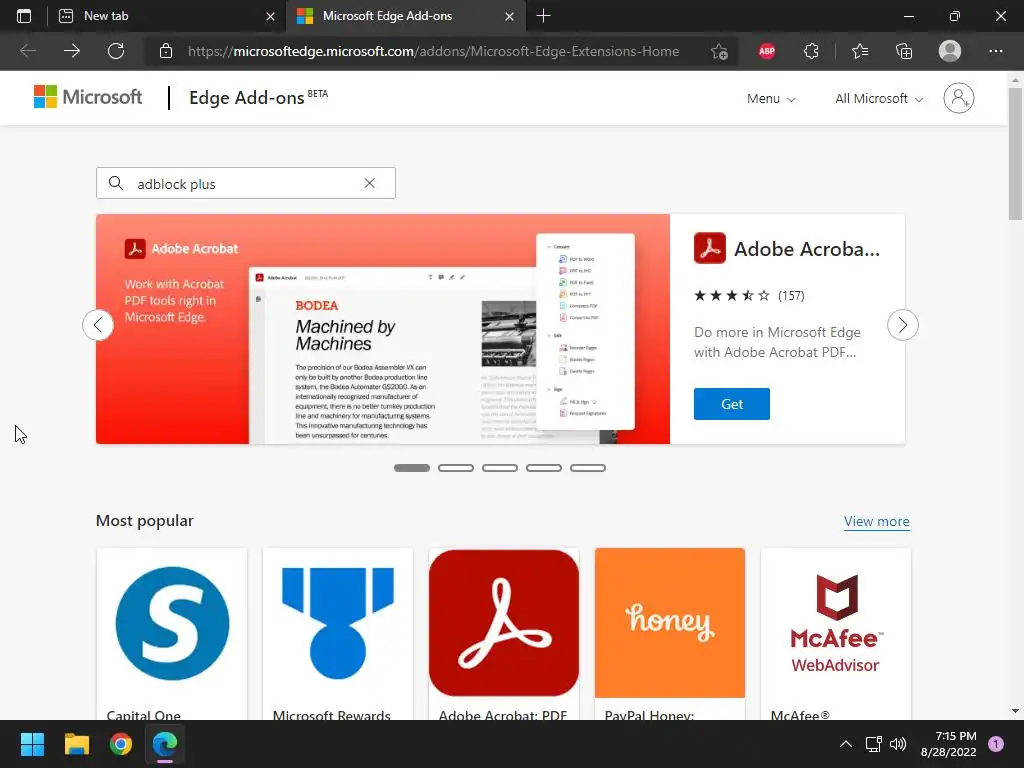Expand the All Microsoft dropdown

[879, 99]
